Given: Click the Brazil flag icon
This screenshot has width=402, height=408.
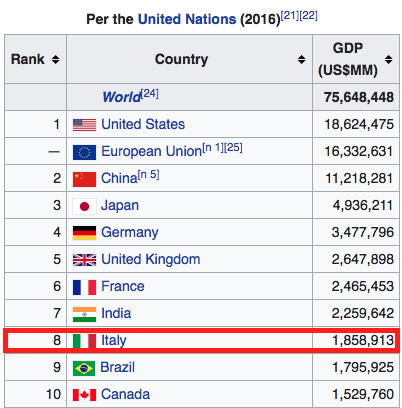Looking at the screenshot, I should point(84,368).
